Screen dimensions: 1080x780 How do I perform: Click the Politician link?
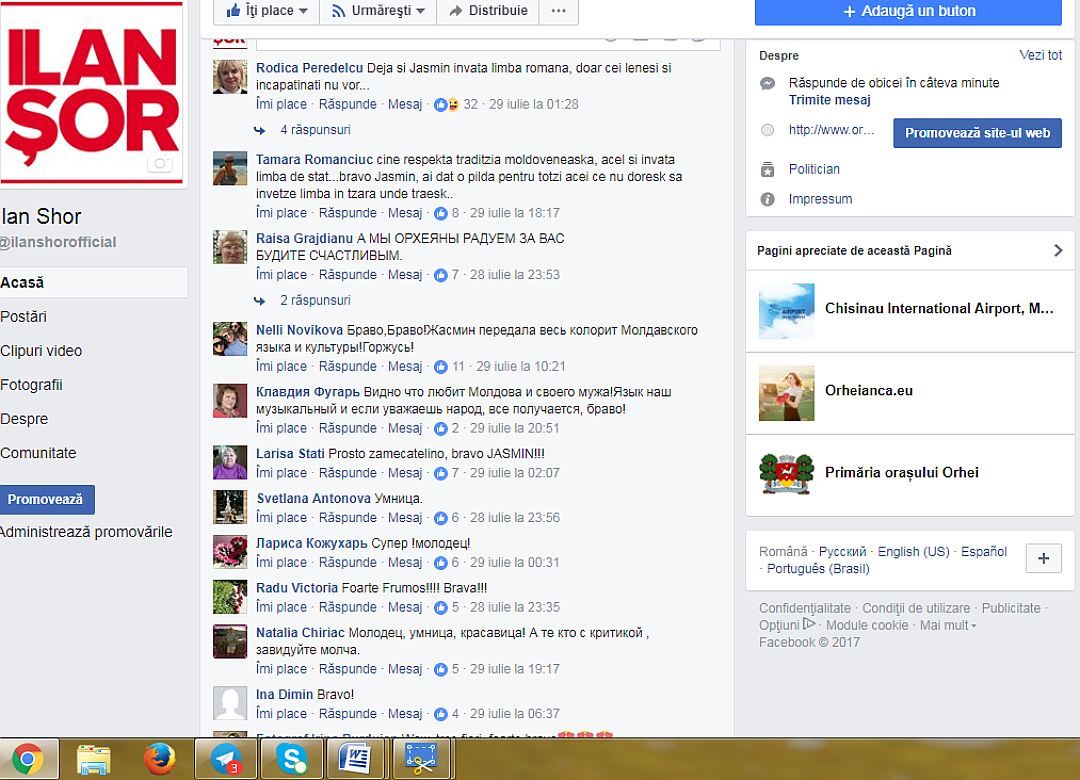(x=814, y=170)
